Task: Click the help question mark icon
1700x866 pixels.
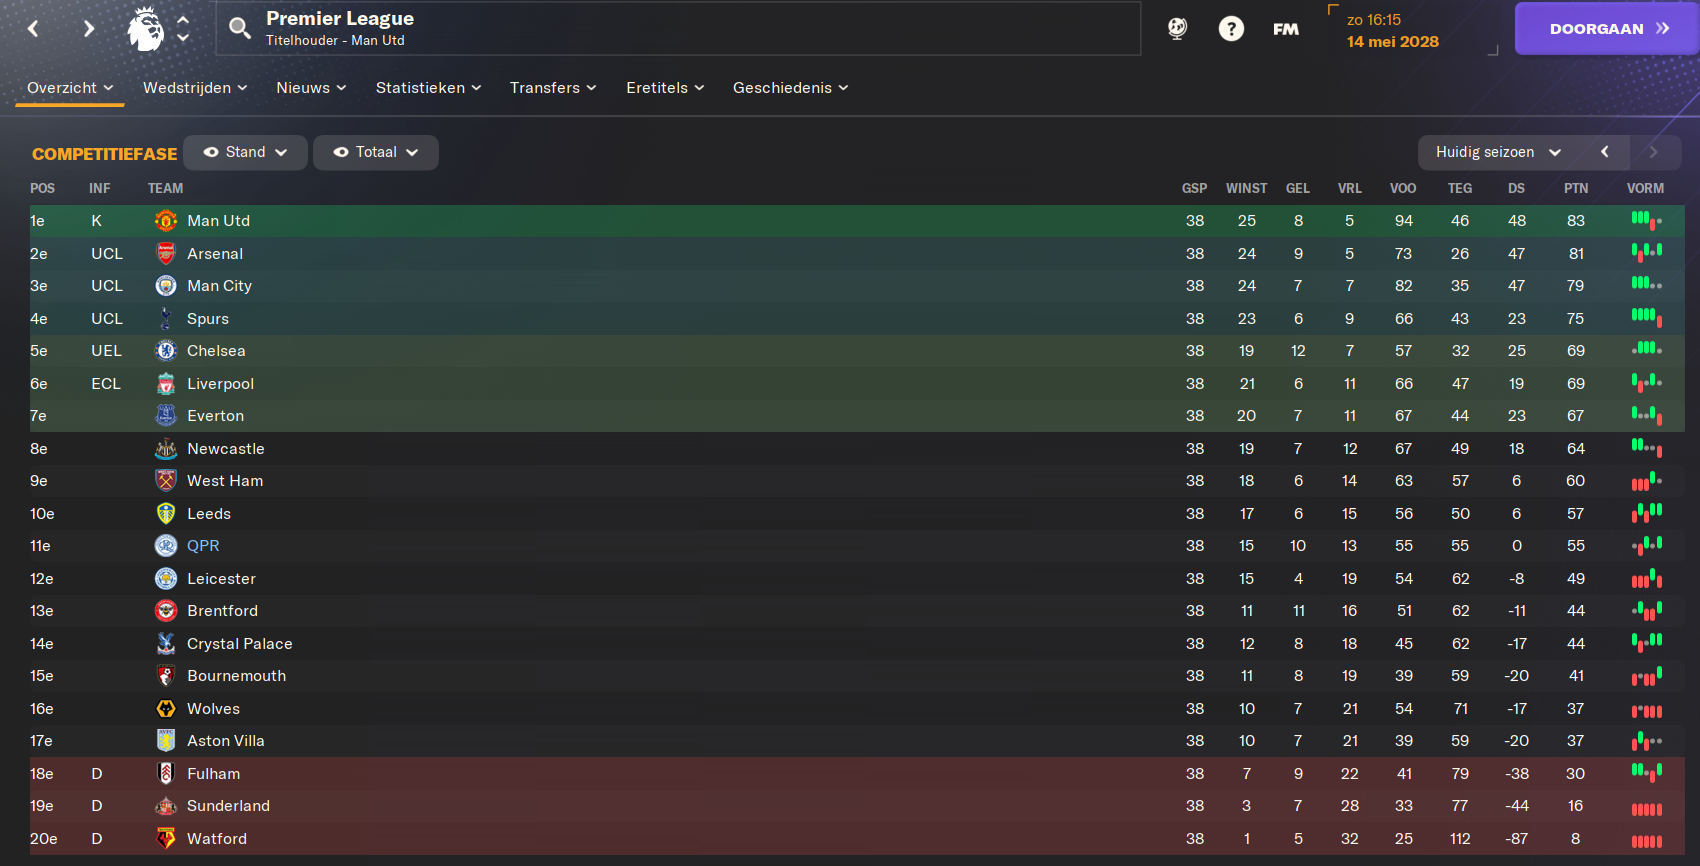Action: (x=1231, y=29)
